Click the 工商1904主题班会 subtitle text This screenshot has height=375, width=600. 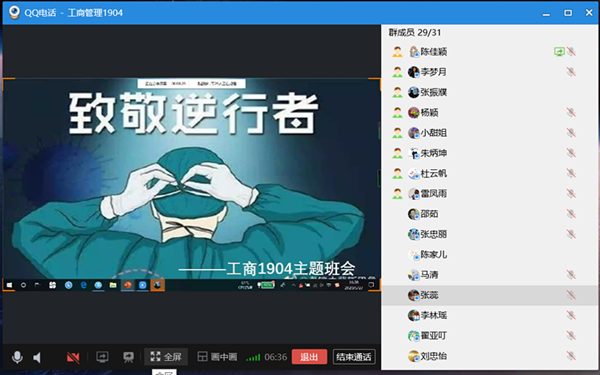[291, 269]
